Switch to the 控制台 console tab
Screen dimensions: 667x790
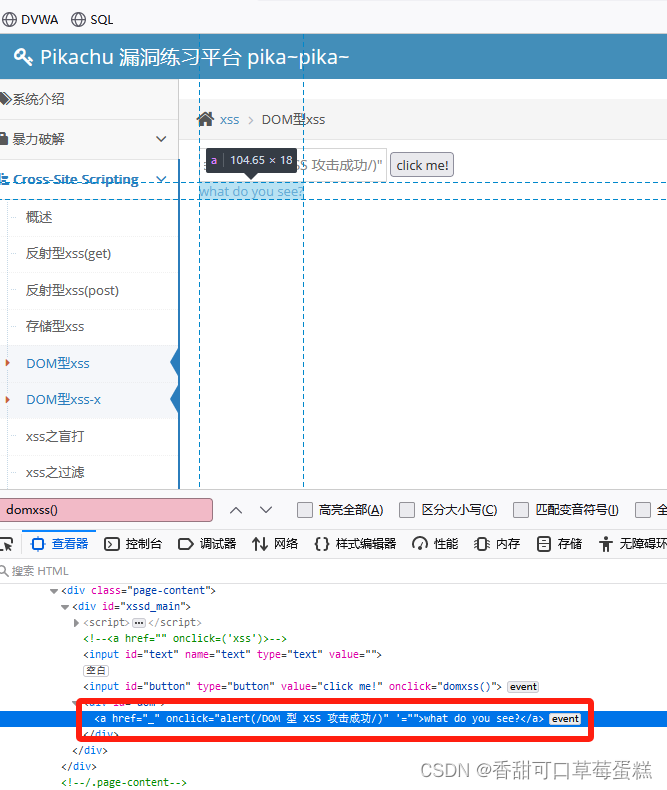(x=133, y=544)
